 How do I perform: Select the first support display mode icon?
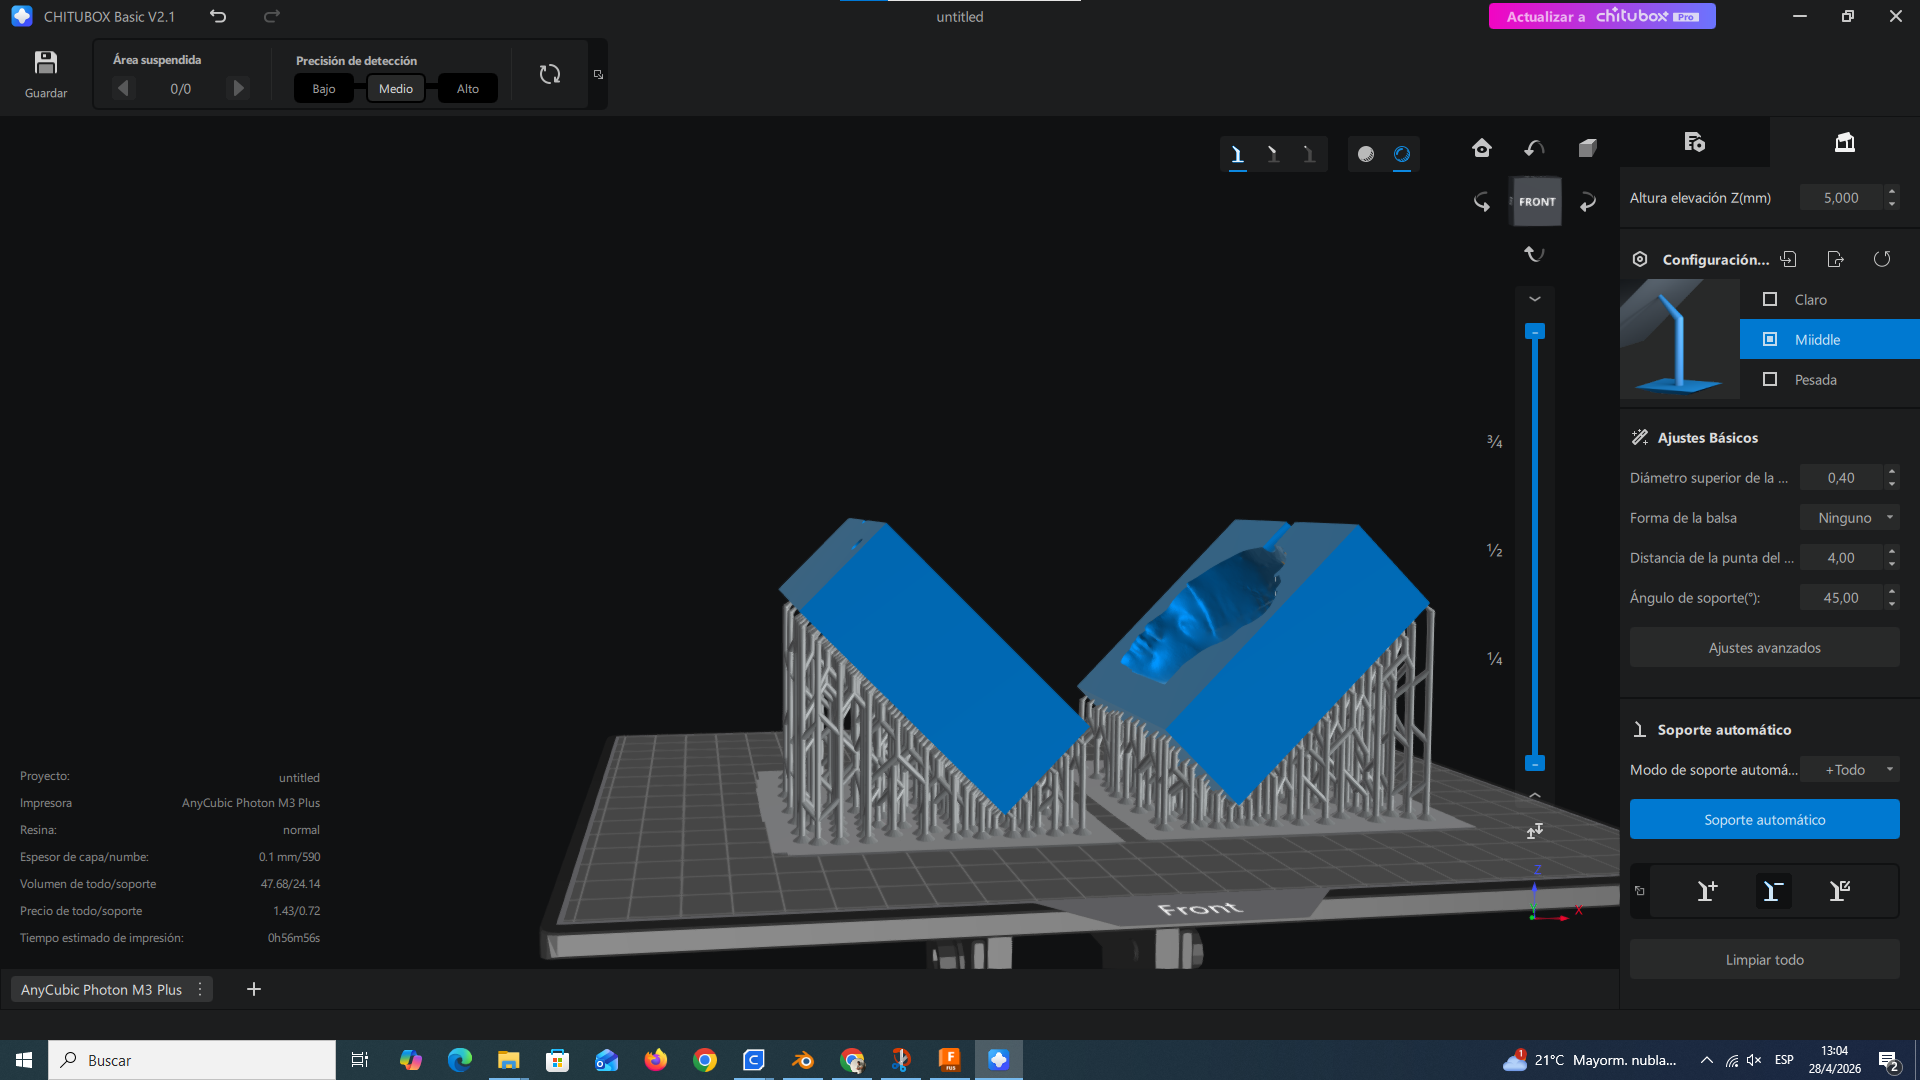tap(1238, 154)
